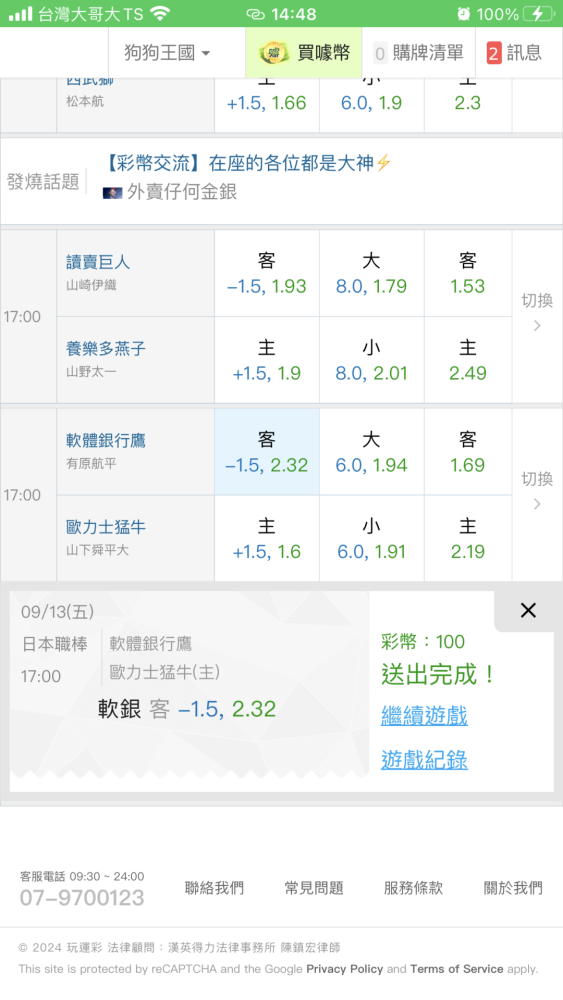
Task: Open the 購牌清單 tab
Action: (x=418, y=53)
